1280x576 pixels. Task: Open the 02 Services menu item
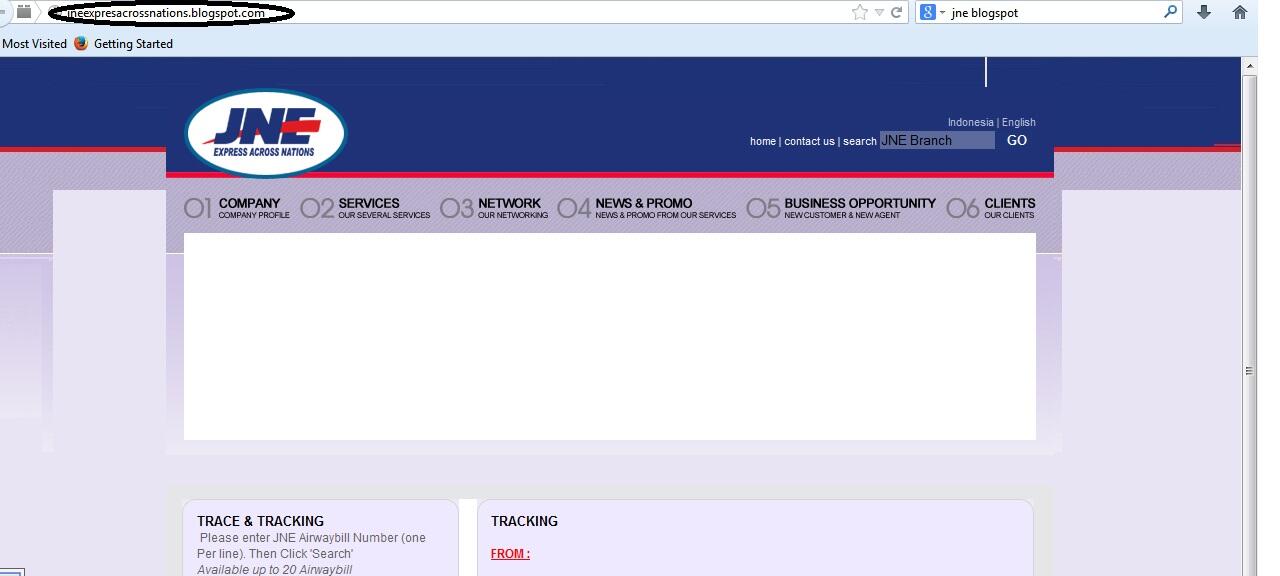(x=365, y=207)
